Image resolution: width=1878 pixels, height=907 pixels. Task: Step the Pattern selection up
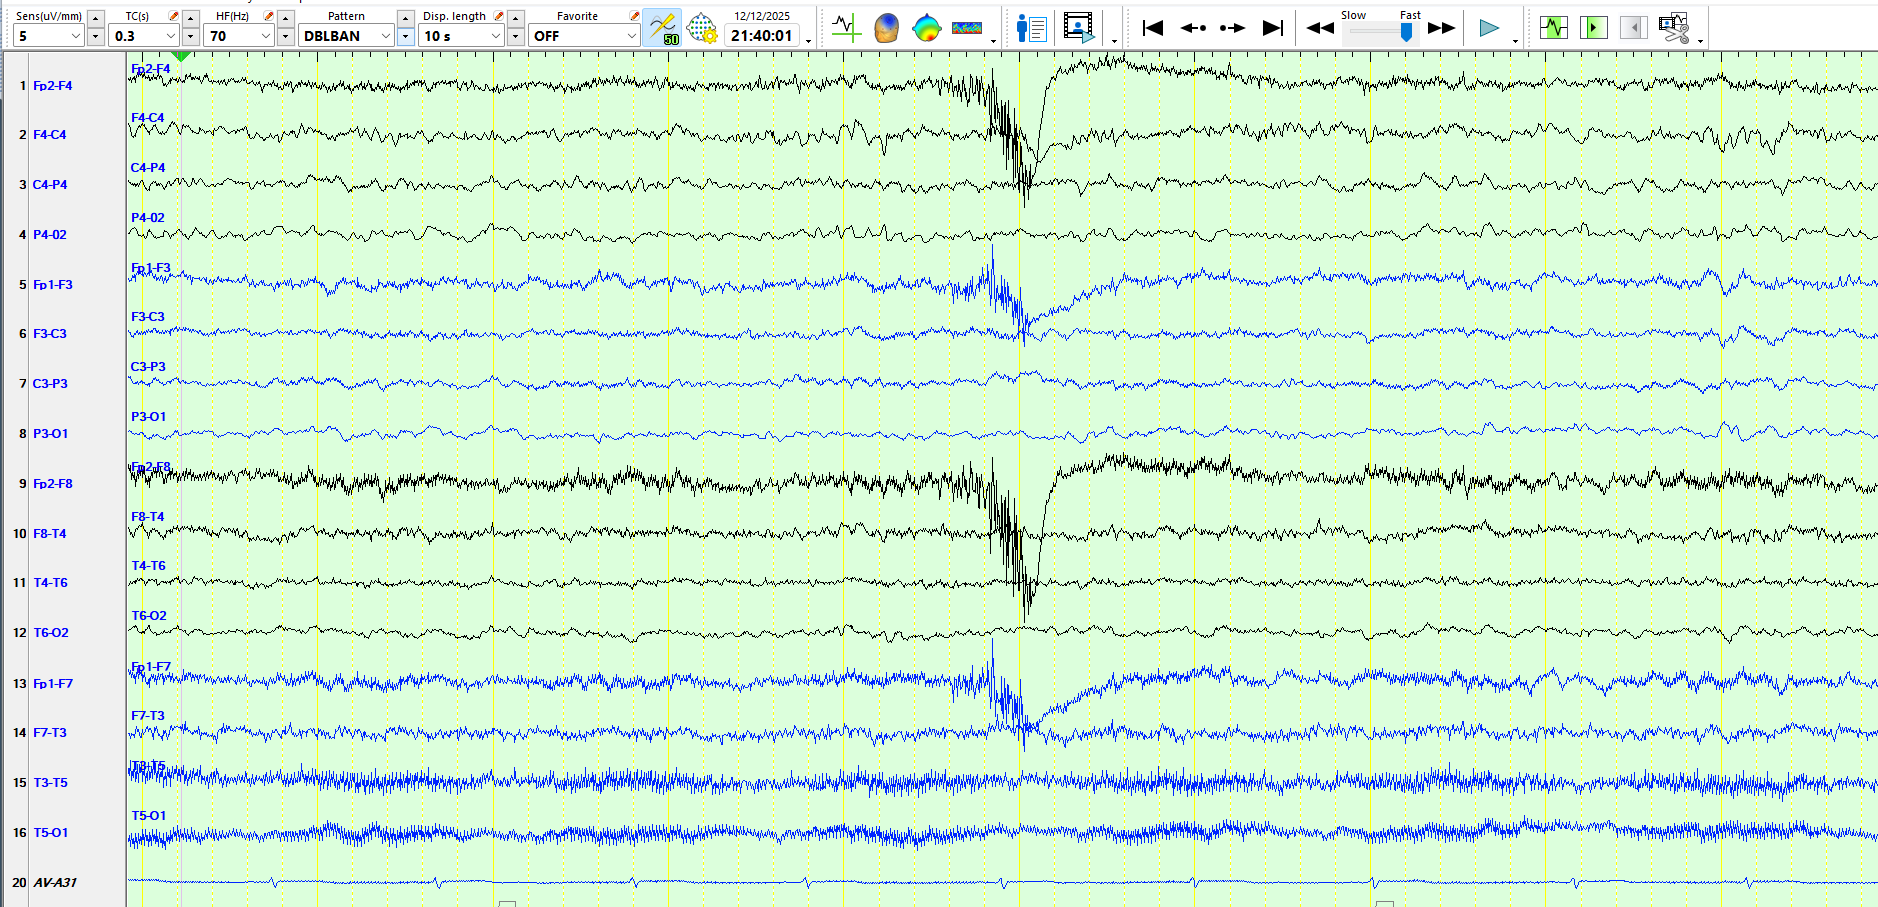point(405,18)
